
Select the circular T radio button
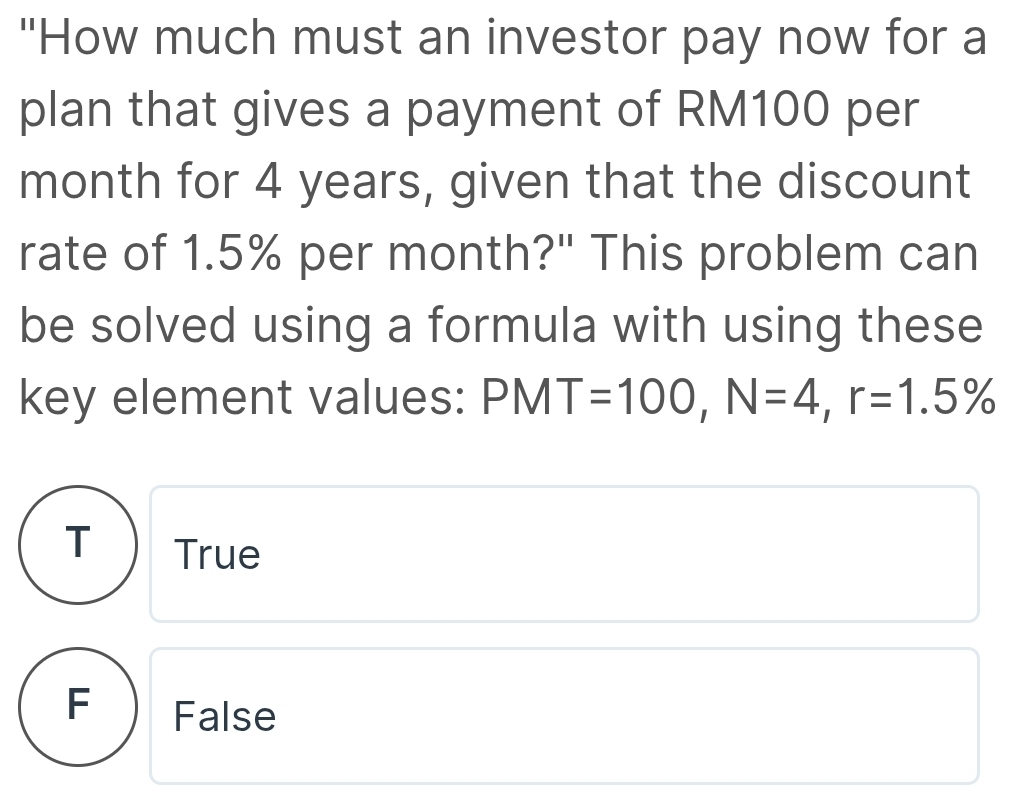tap(79, 544)
